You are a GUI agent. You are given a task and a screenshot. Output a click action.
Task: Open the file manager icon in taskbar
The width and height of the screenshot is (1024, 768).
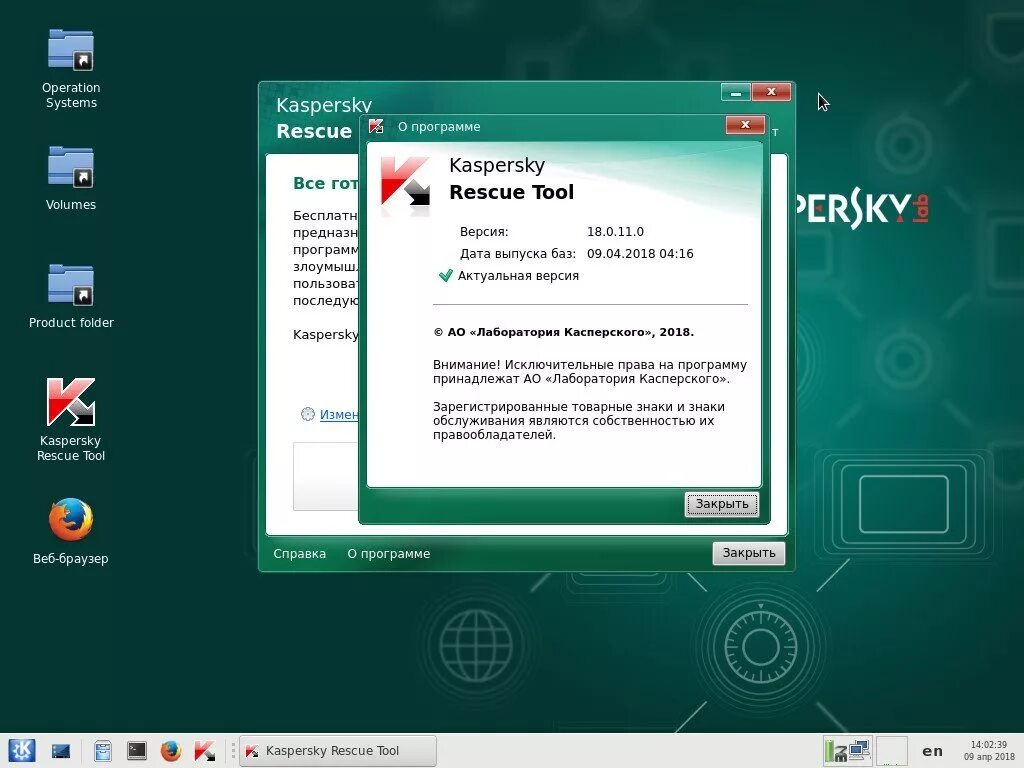pos(103,750)
